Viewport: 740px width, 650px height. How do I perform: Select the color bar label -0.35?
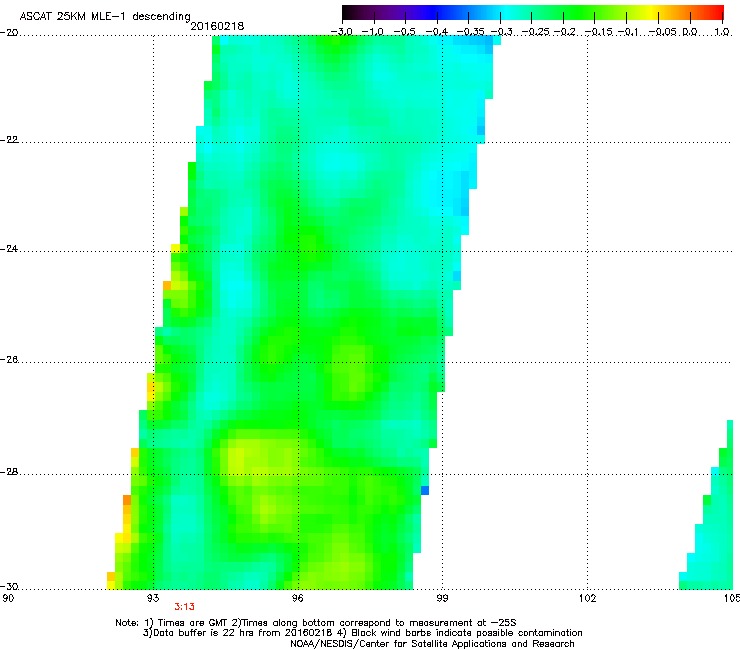click(x=471, y=32)
